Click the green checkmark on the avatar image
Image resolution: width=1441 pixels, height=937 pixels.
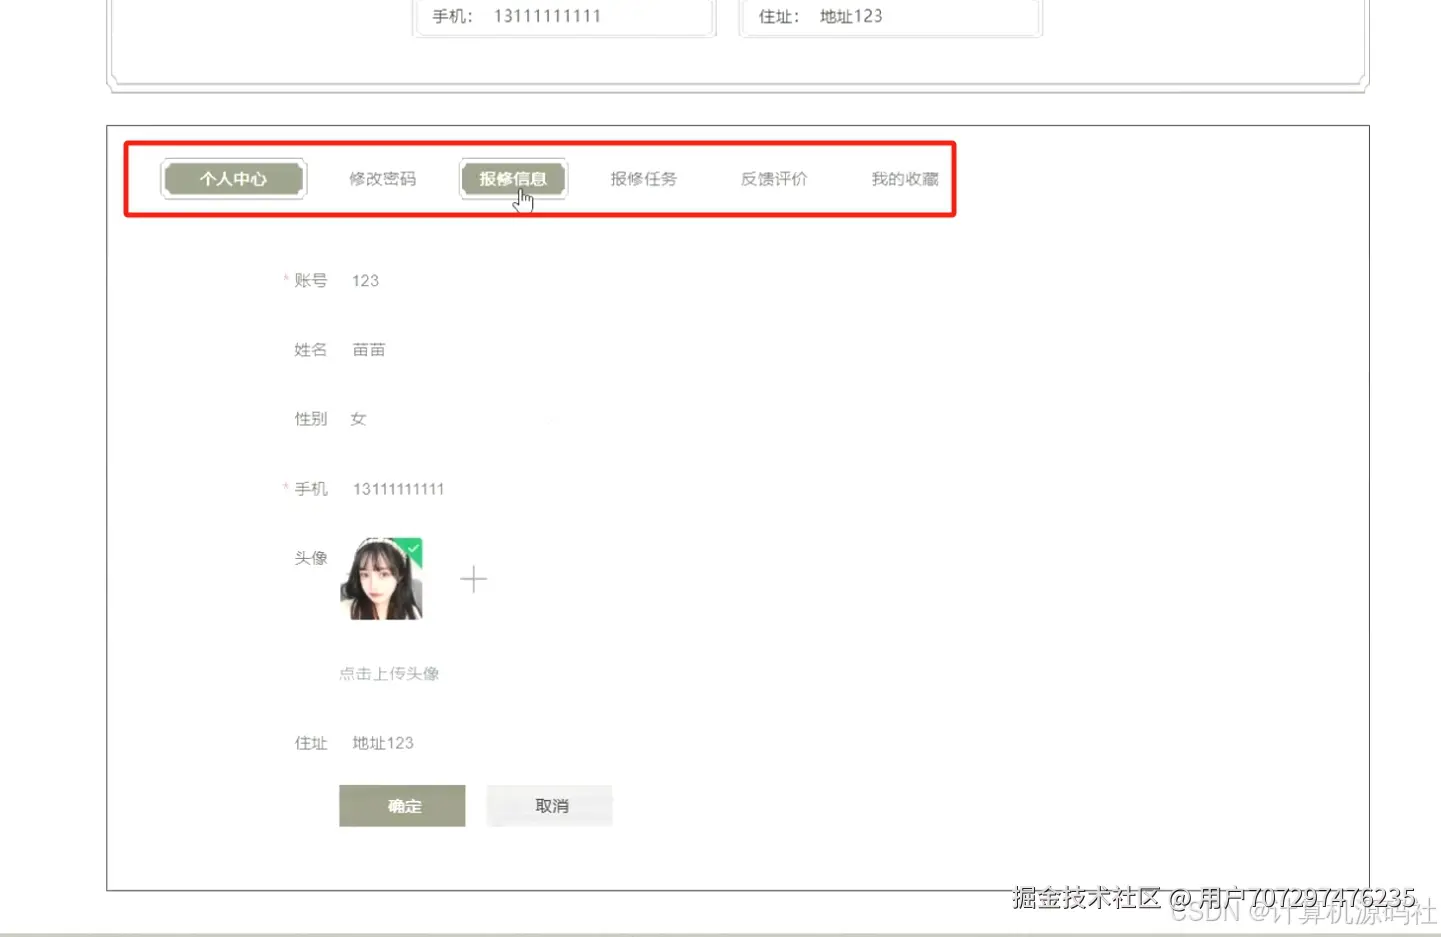tap(412, 549)
